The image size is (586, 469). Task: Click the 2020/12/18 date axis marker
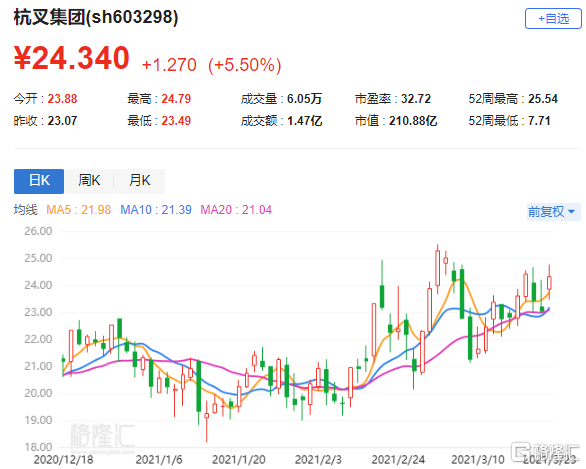pos(64,459)
